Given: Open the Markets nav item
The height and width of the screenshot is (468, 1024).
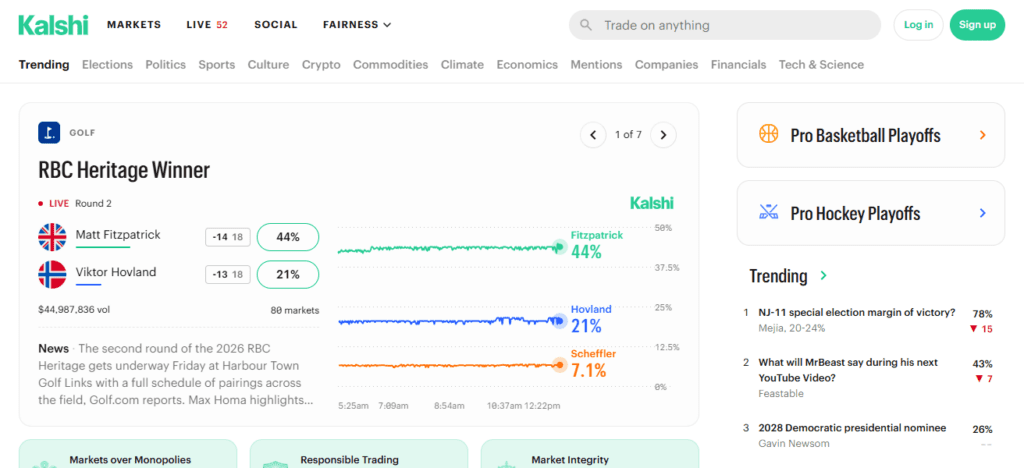Looking at the screenshot, I should (134, 25).
